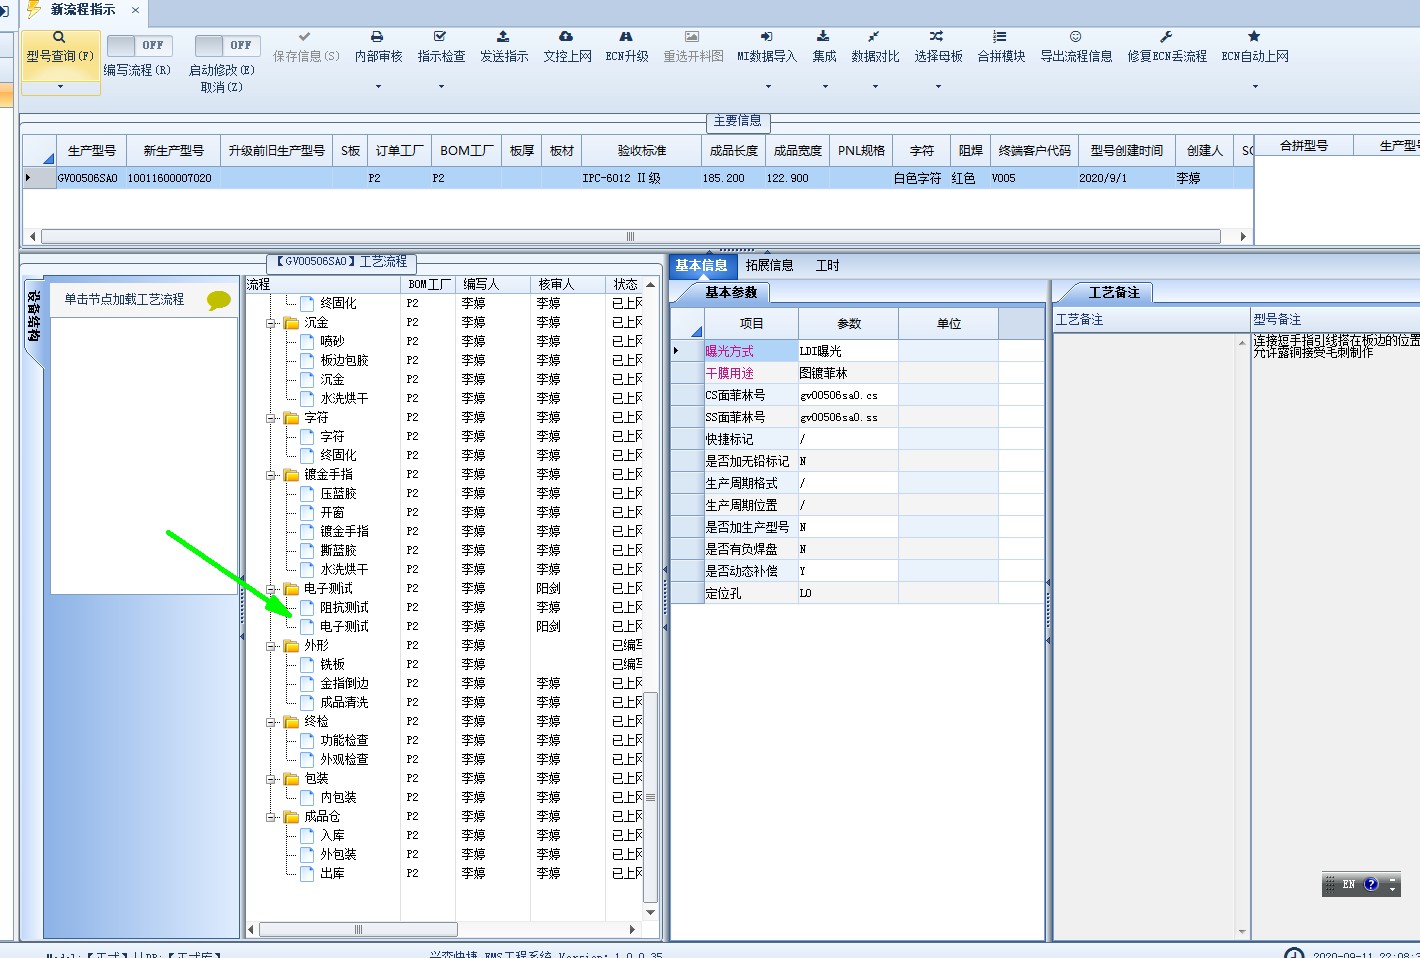Open the 指示检查 dropdown arrow
1420x958 pixels.
coord(441,87)
